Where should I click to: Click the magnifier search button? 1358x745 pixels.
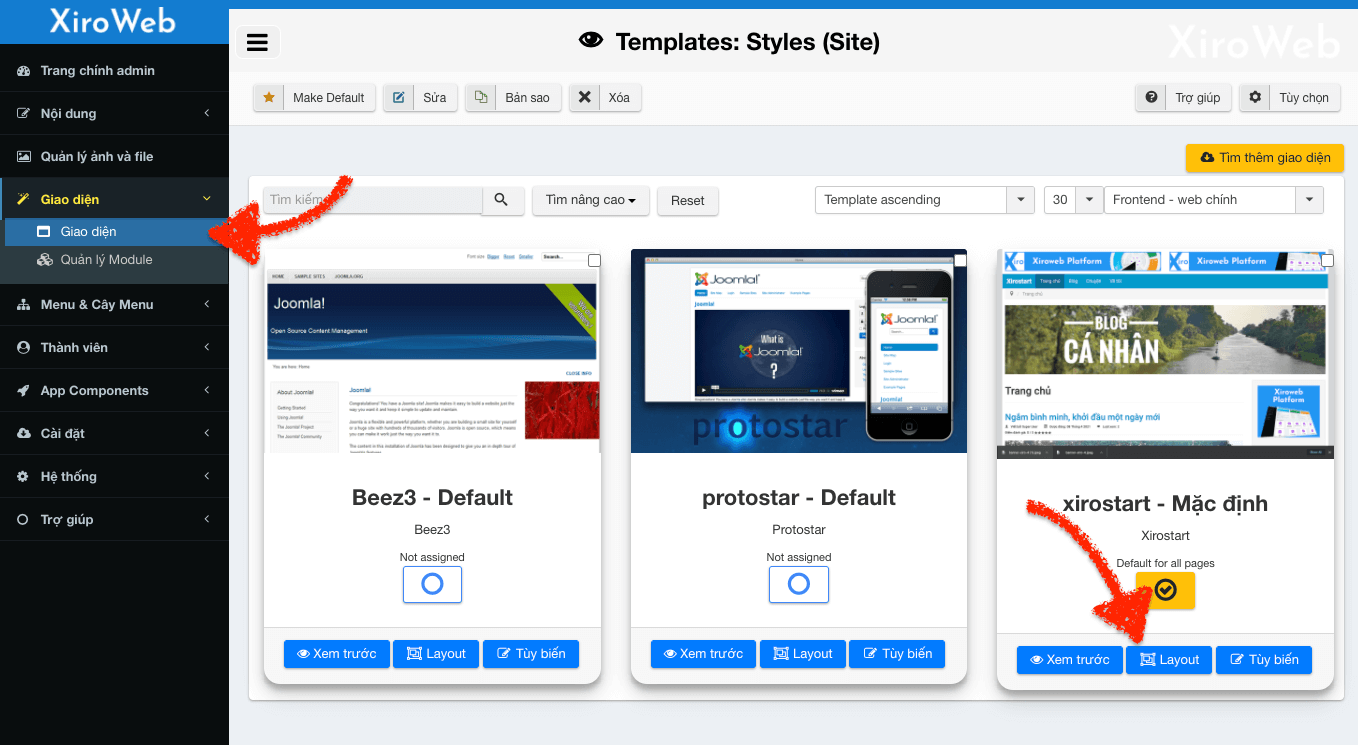[503, 200]
